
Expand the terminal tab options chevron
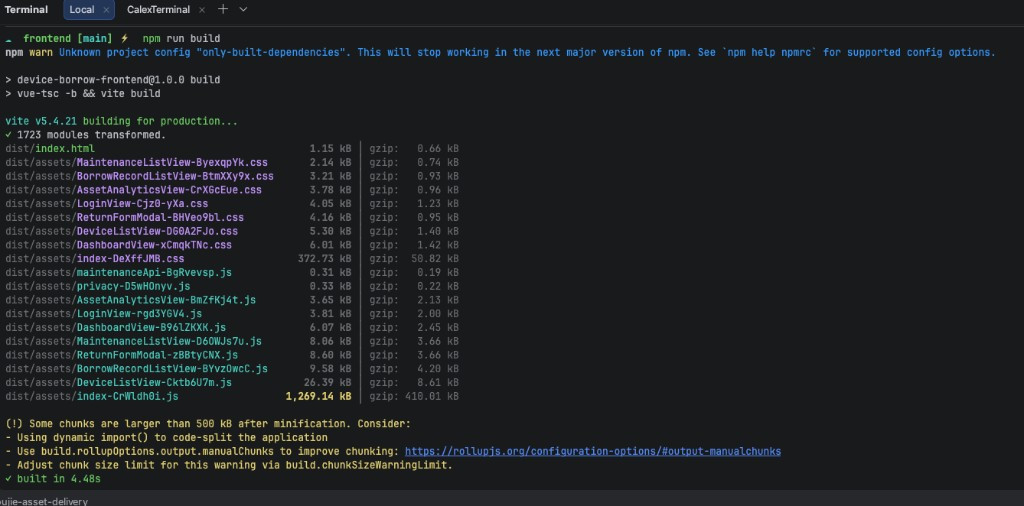point(243,9)
